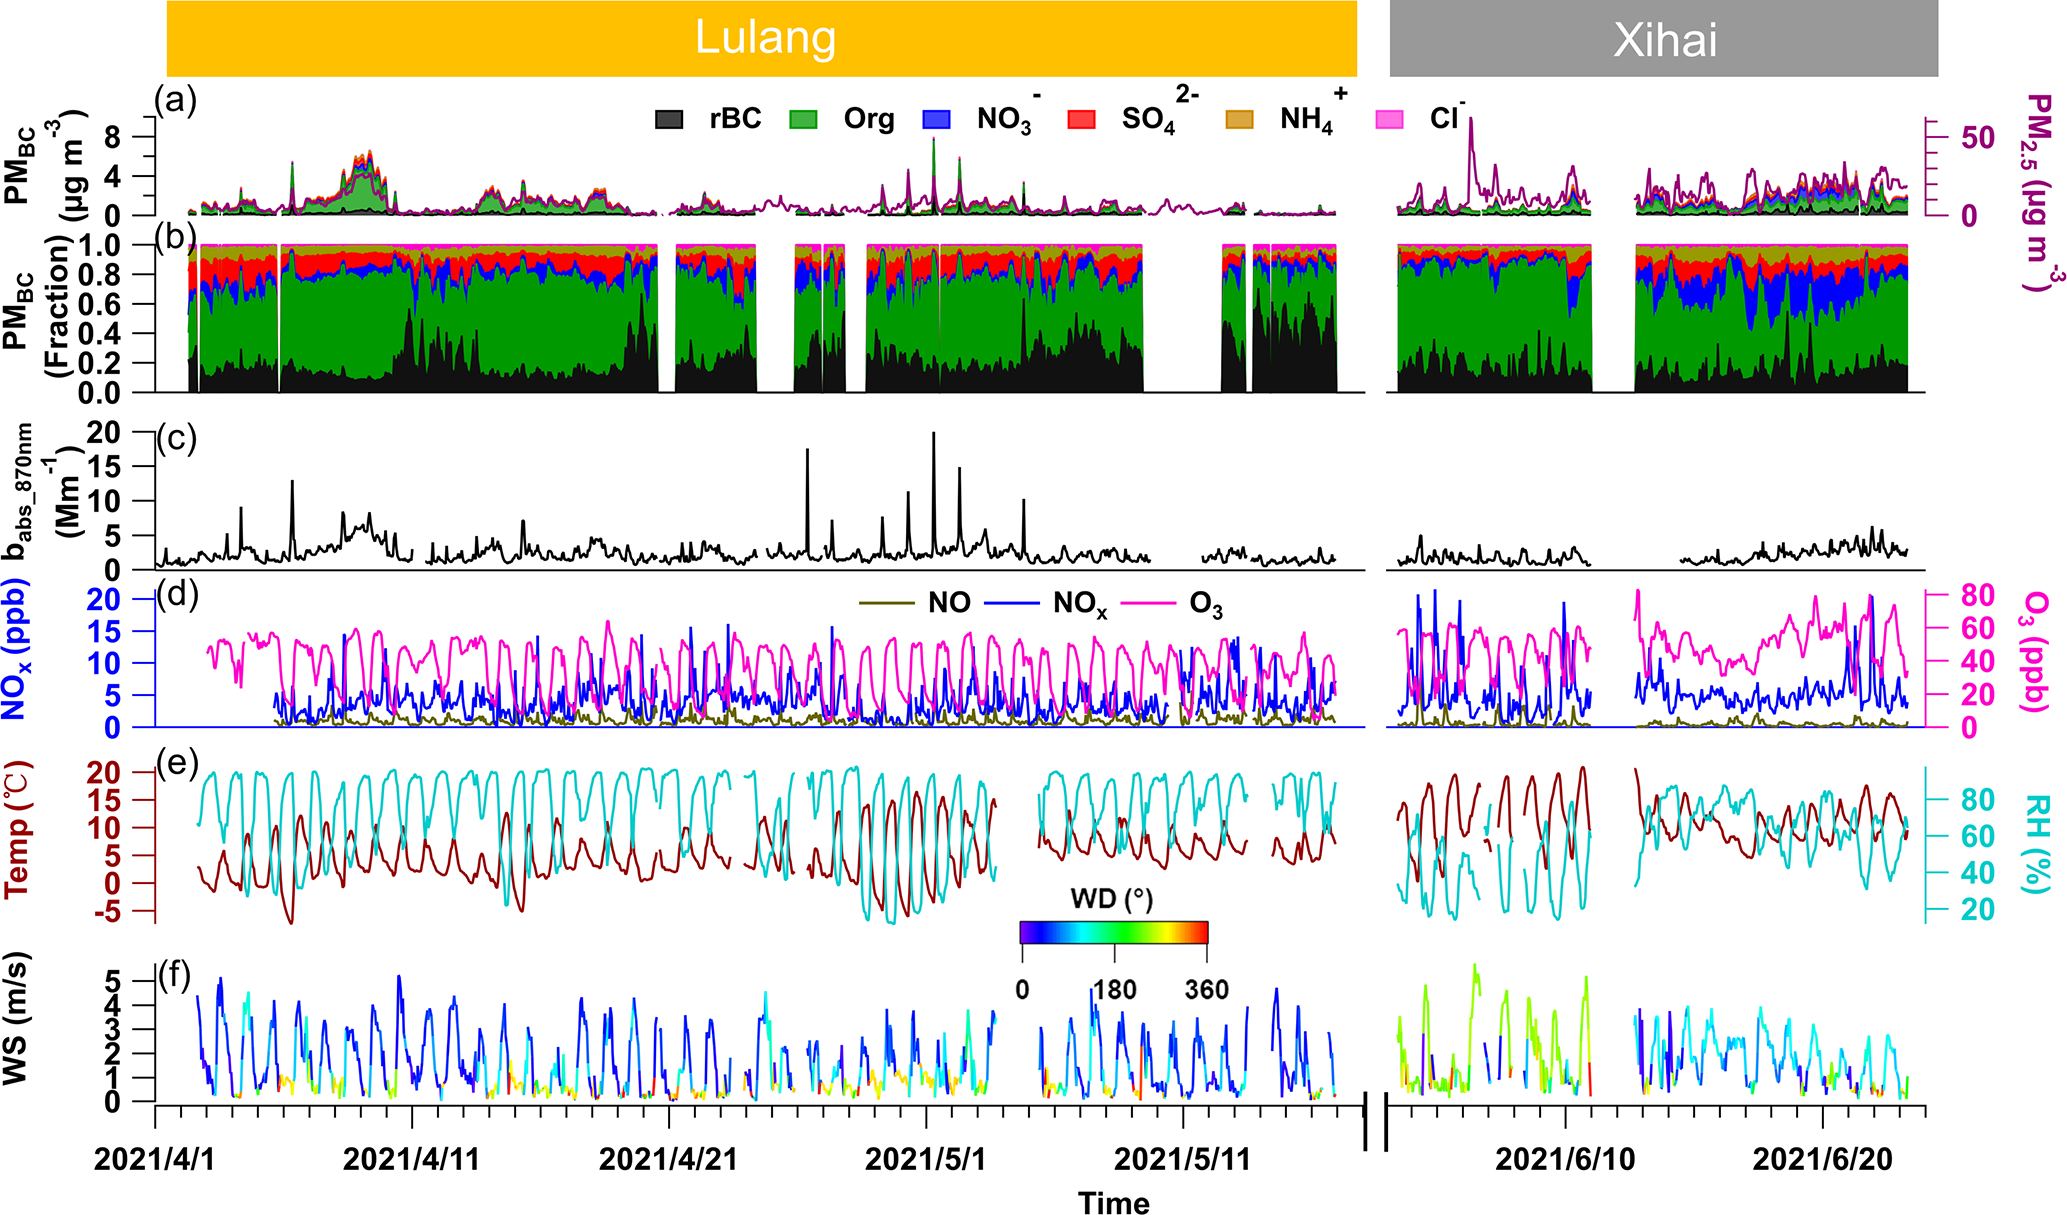Click the blue NO3 legend swatch
The height and width of the screenshot is (1215, 2067).
(936, 119)
